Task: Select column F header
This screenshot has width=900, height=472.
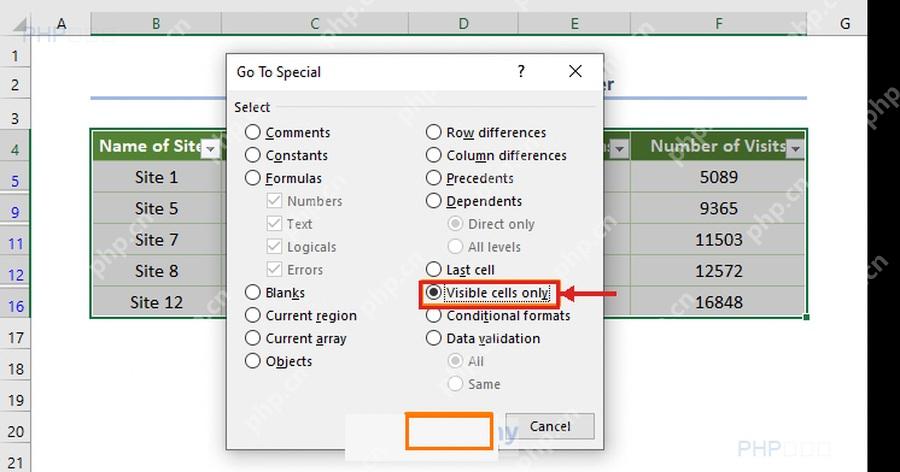Action: (x=719, y=24)
